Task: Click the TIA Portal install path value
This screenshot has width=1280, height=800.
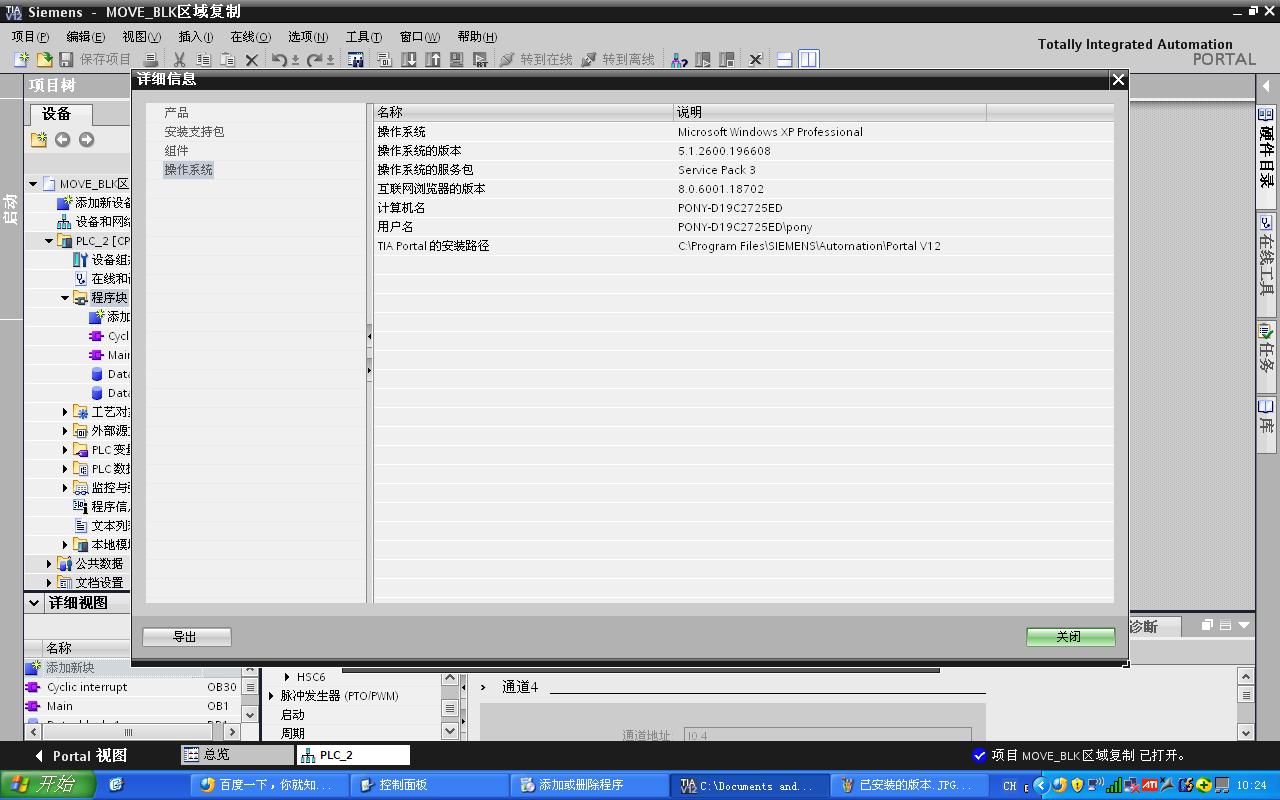Action: 809,246
